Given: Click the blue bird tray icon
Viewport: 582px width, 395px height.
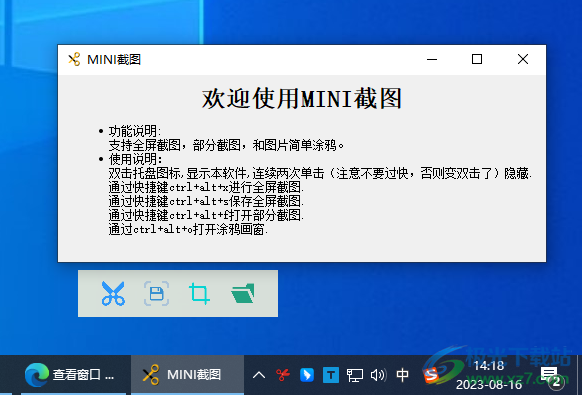Looking at the screenshot, I should coord(307,375).
